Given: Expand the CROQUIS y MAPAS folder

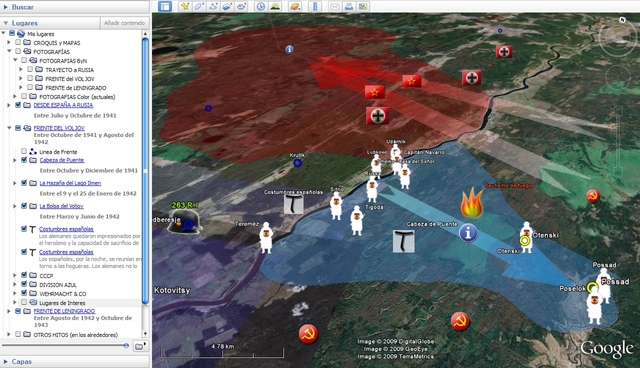Looking at the screenshot, I should (9, 42).
